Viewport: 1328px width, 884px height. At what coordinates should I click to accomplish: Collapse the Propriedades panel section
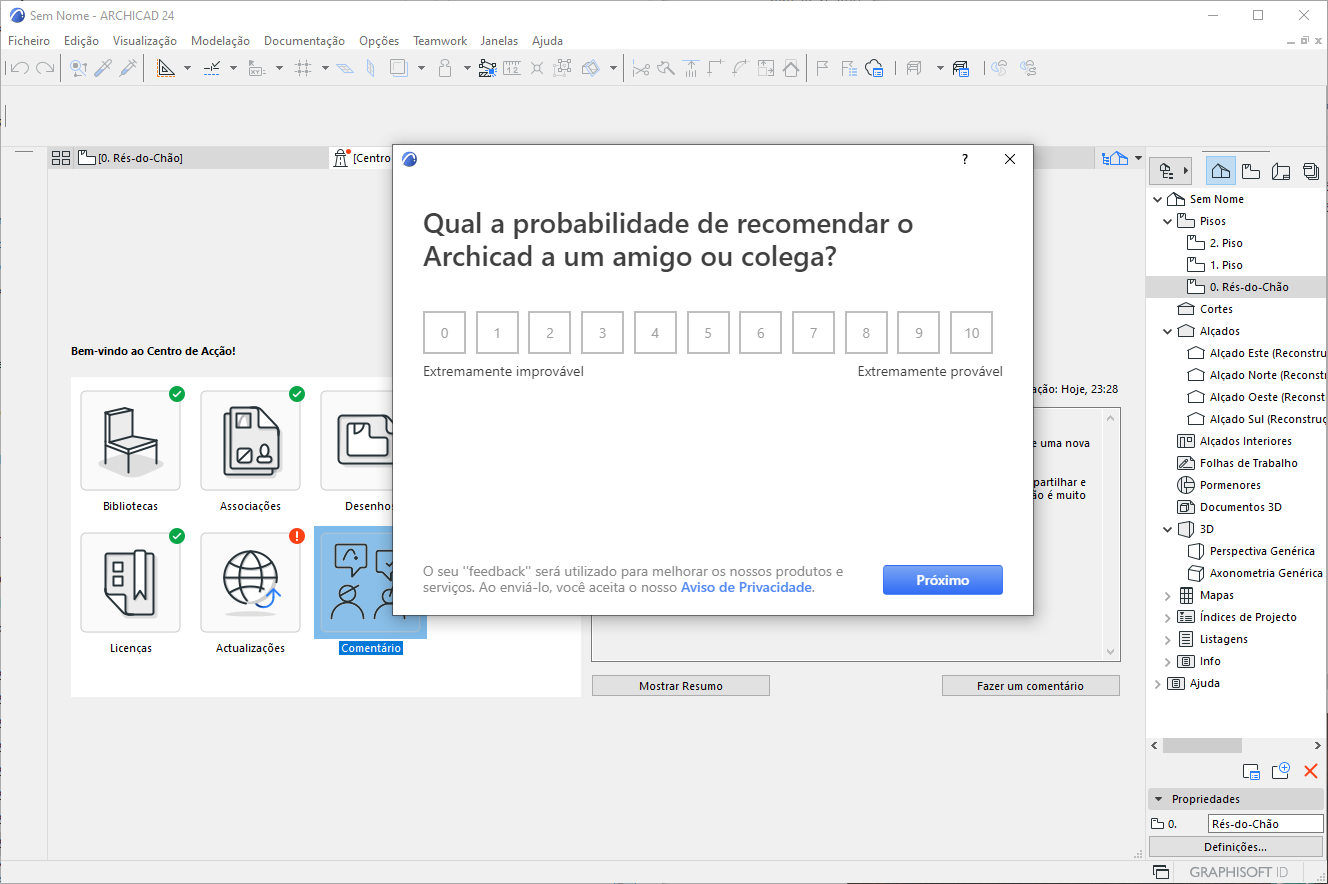pos(1158,799)
